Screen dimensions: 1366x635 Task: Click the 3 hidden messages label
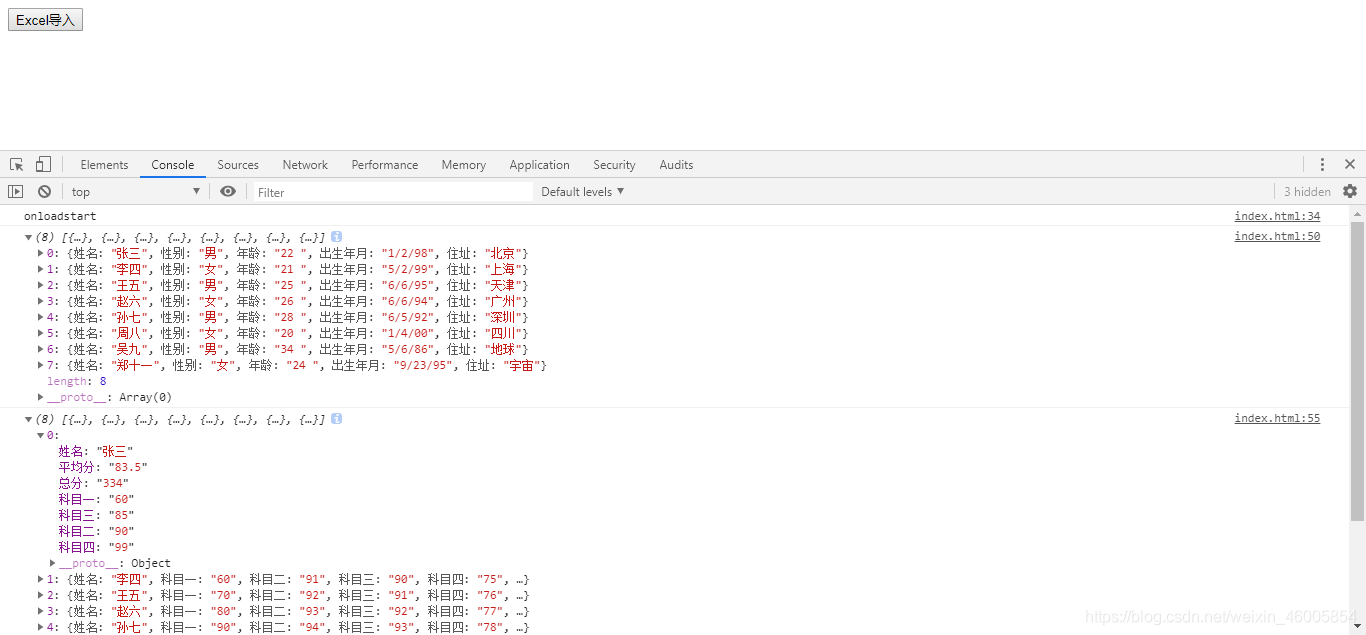click(1307, 192)
